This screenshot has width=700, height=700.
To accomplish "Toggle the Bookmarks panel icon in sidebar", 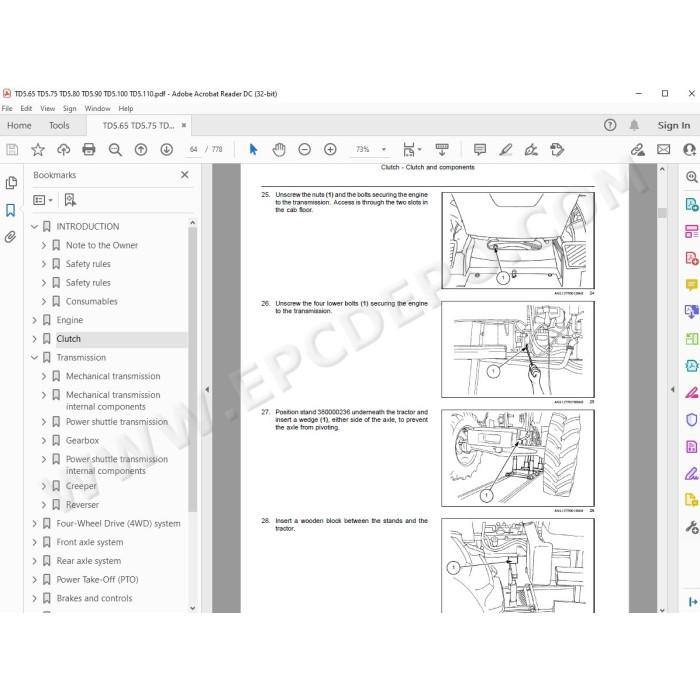I will (11, 210).
